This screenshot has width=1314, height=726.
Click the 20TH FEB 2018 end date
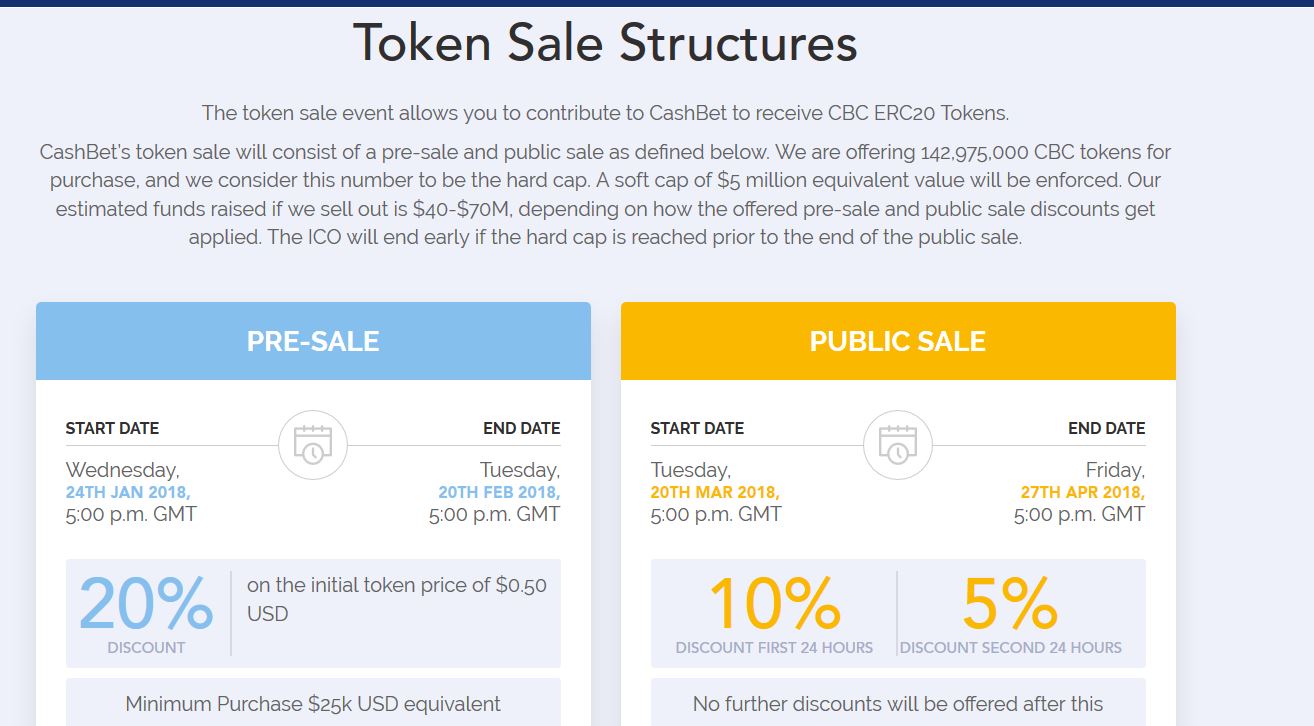[x=499, y=492]
